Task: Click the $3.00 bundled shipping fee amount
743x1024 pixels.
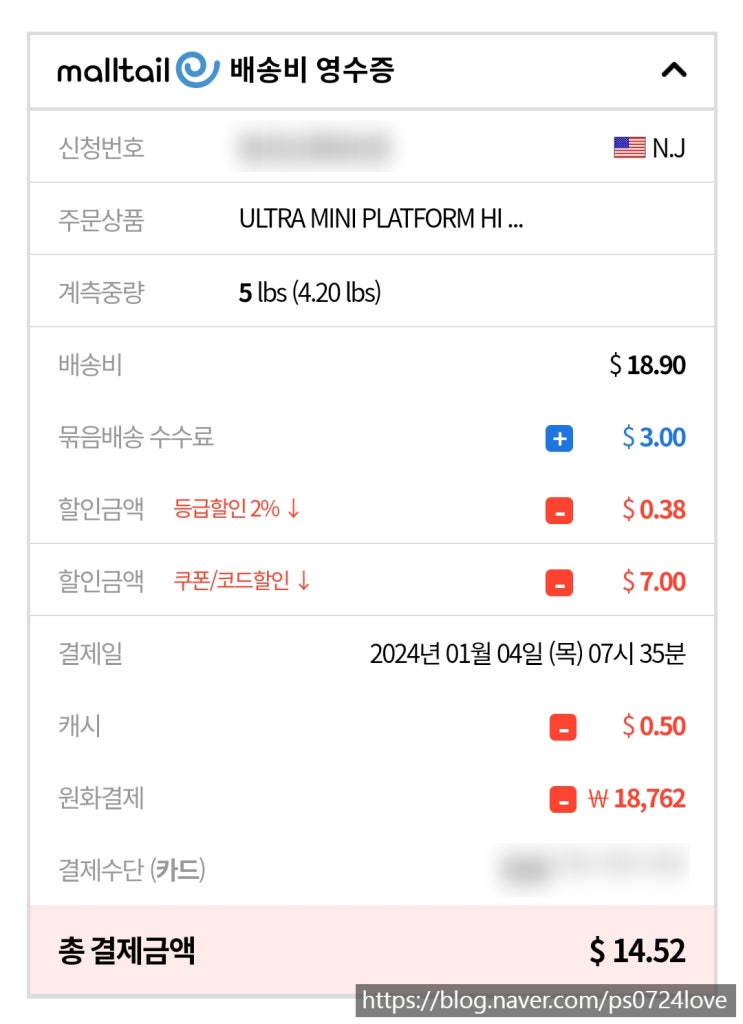Action: point(653,437)
